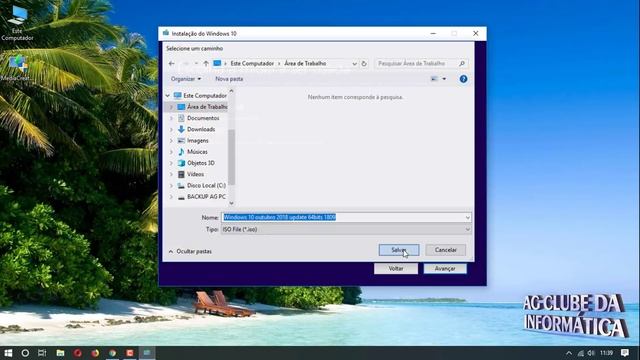Click Área de Trabalho in address bar

[305, 64]
